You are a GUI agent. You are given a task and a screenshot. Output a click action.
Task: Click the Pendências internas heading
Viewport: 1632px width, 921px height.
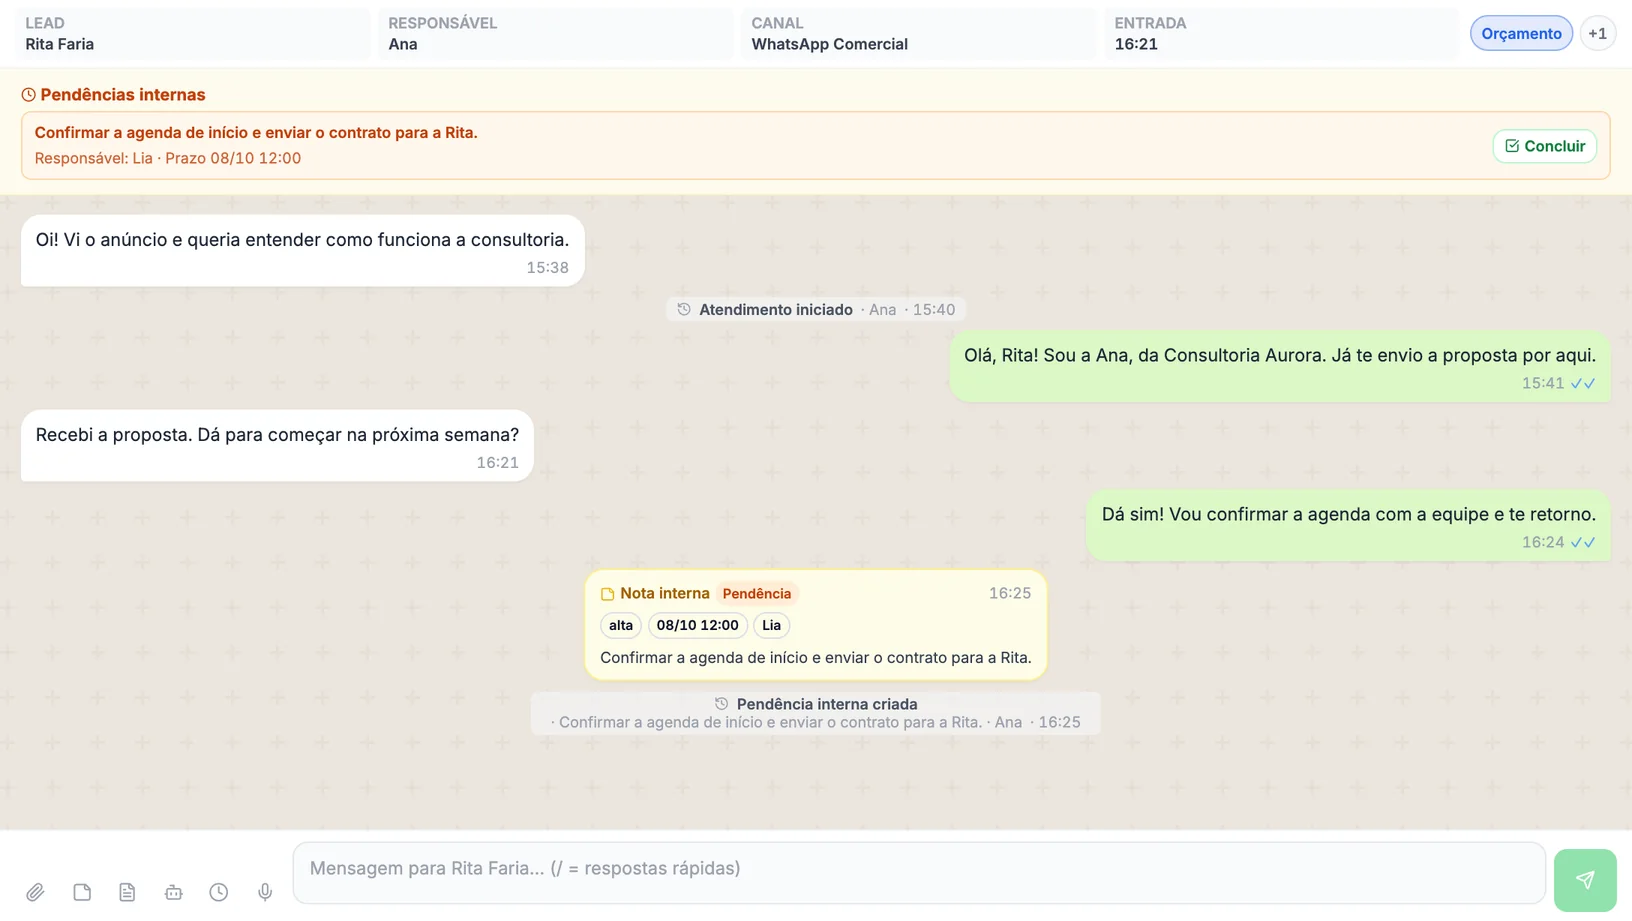[x=123, y=95]
